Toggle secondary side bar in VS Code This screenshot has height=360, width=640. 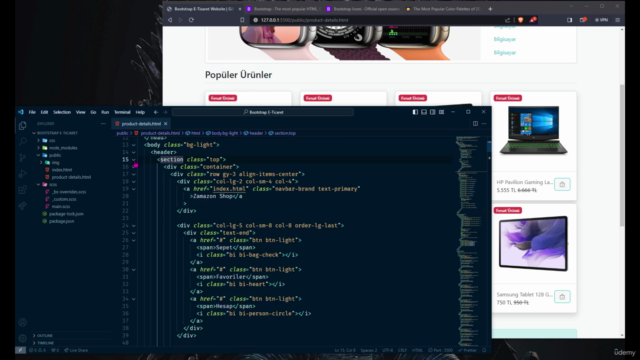point(433,112)
